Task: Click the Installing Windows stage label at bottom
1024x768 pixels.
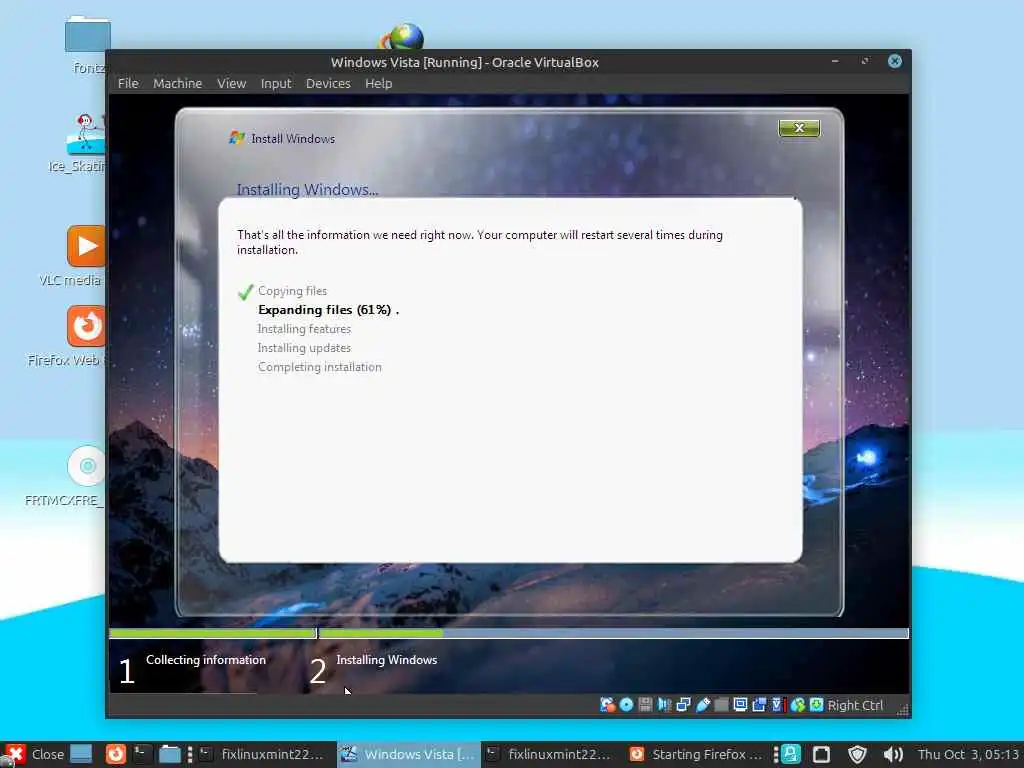Action: 387,660
